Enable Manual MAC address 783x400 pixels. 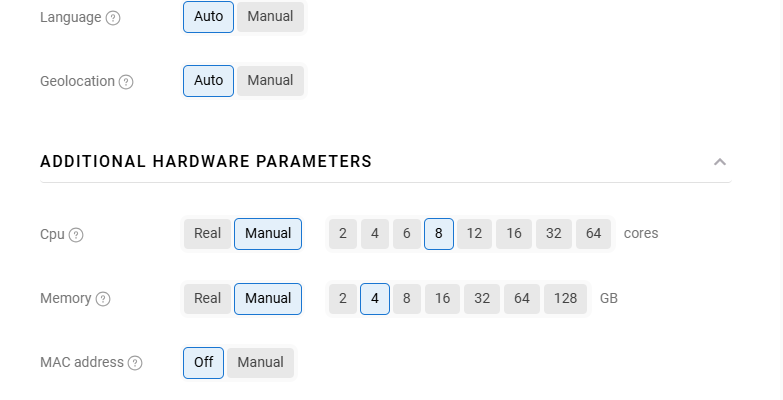tap(260, 362)
